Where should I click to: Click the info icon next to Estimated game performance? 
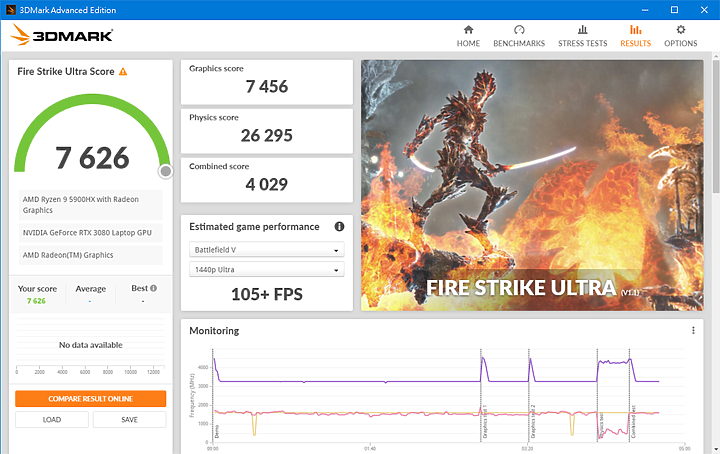point(339,226)
